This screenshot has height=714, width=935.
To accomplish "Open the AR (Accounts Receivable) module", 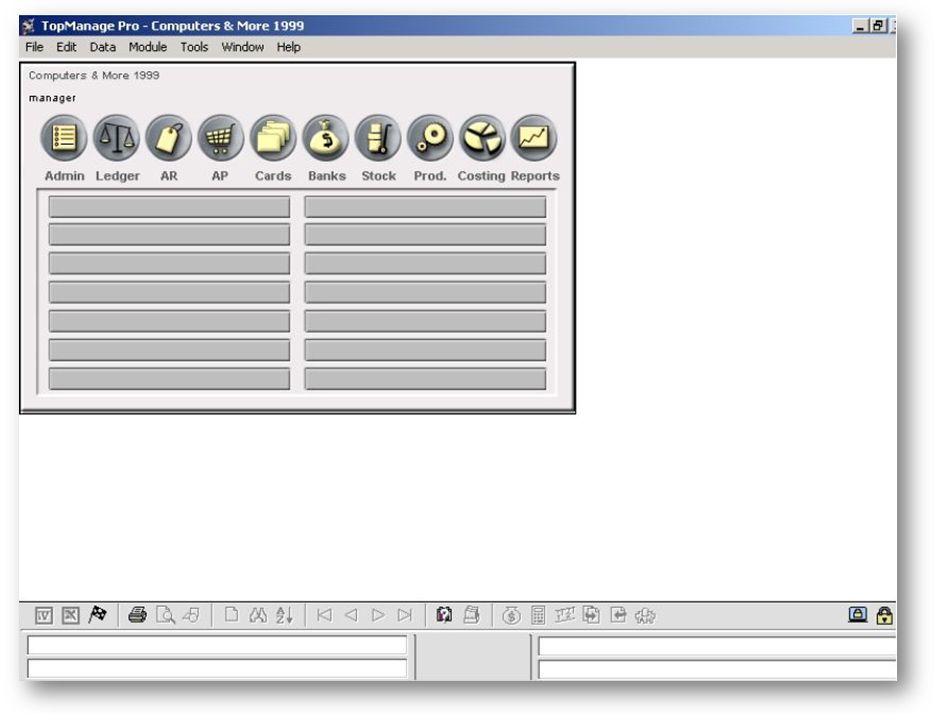I will tap(167, 140).
